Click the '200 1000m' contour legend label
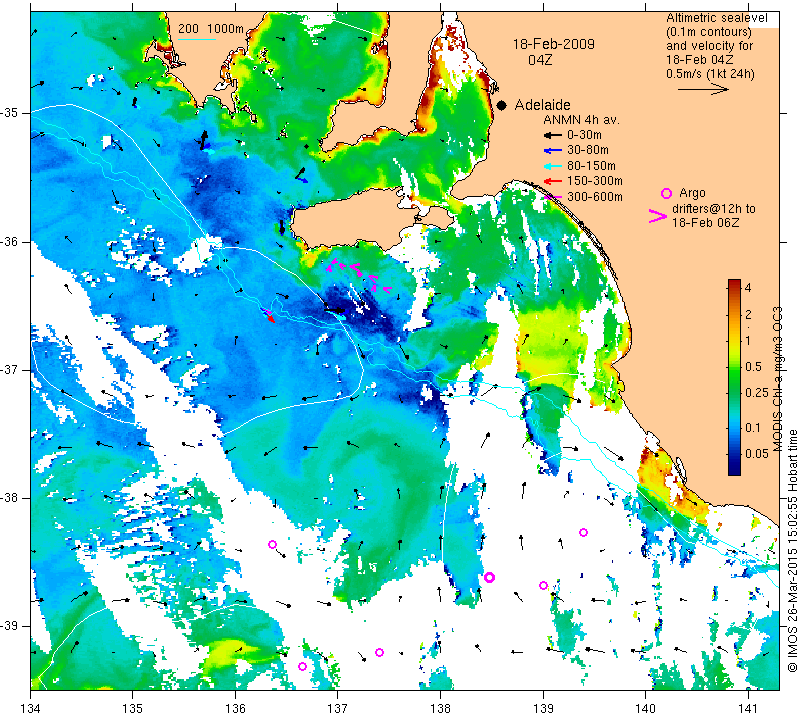The width and height of the screenshot is (800, 720). 211,29
